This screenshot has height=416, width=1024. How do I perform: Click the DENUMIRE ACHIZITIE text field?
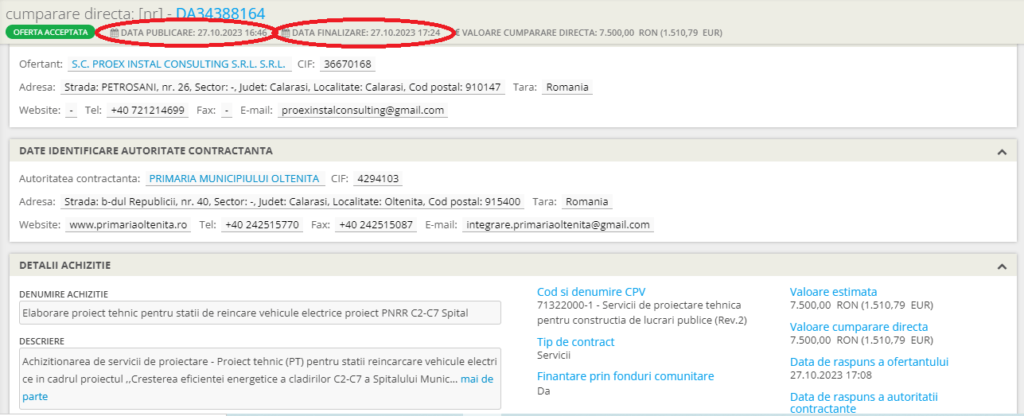[260, 313]
